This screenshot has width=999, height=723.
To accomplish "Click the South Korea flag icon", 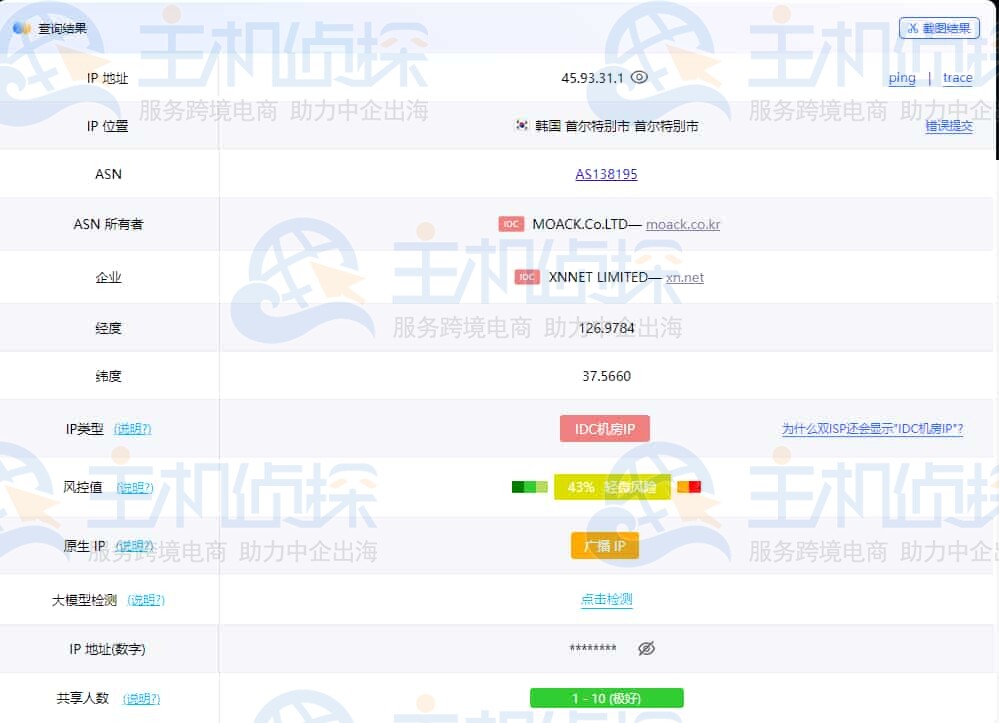I will (521, 126).
